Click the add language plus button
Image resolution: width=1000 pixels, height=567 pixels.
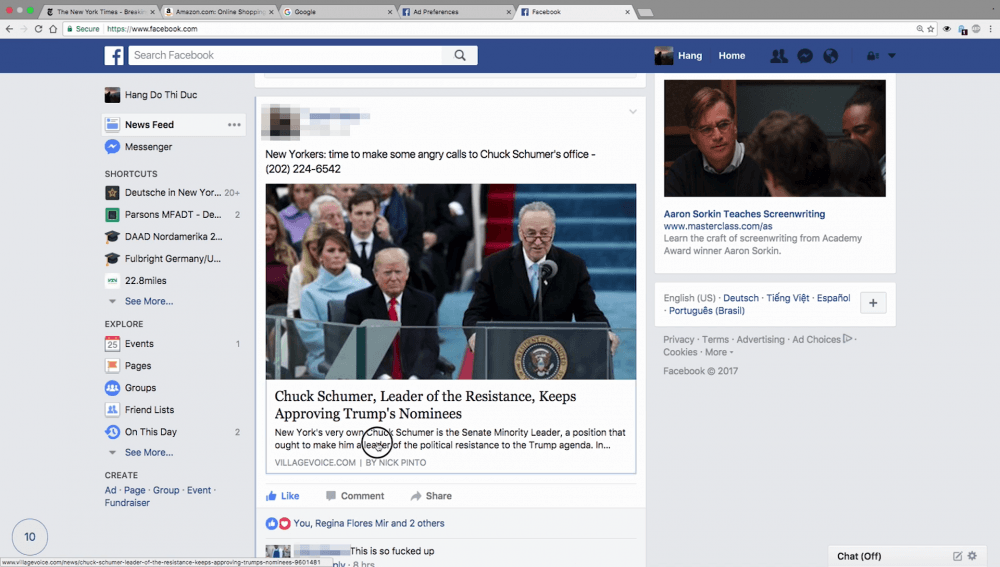pos(872,304)
